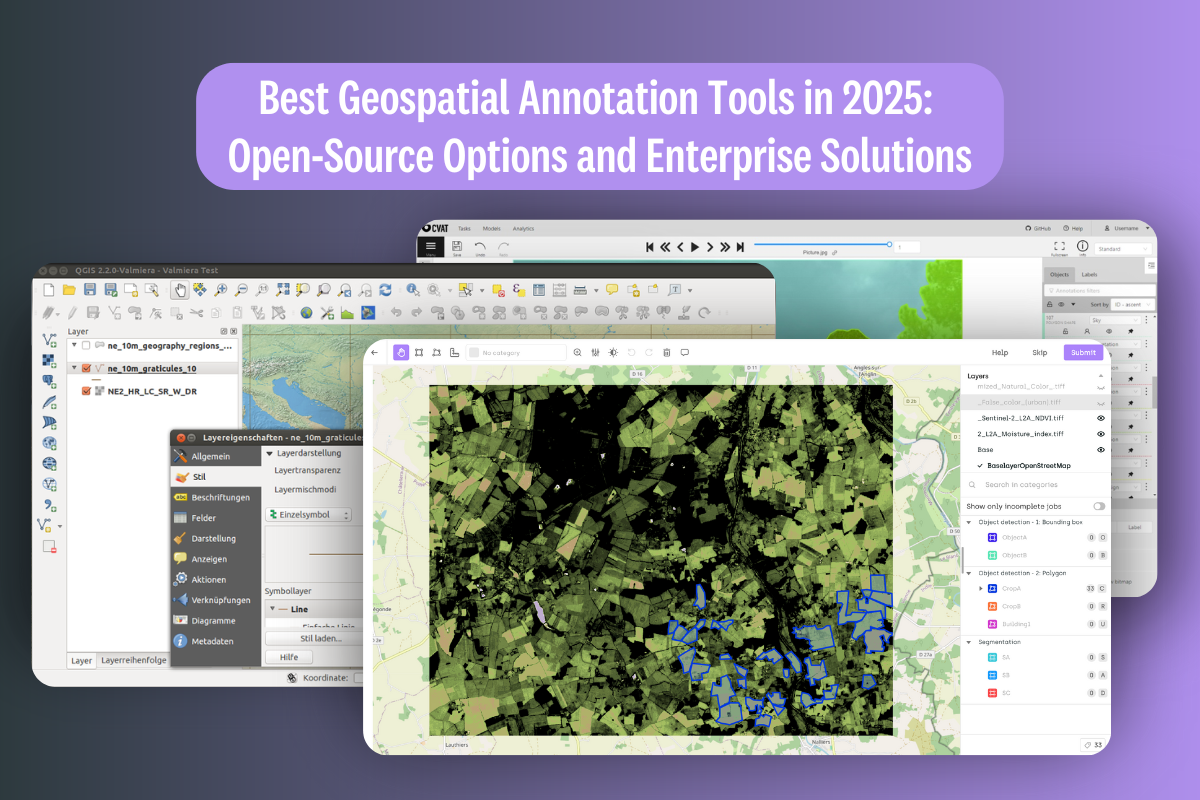The width and height of the screenshot is (1200, 800).
Task: Hide the 2_L2A_Moisture_index.tiff layer eye
Action: pyautogui.click(x=1100, y=434)
